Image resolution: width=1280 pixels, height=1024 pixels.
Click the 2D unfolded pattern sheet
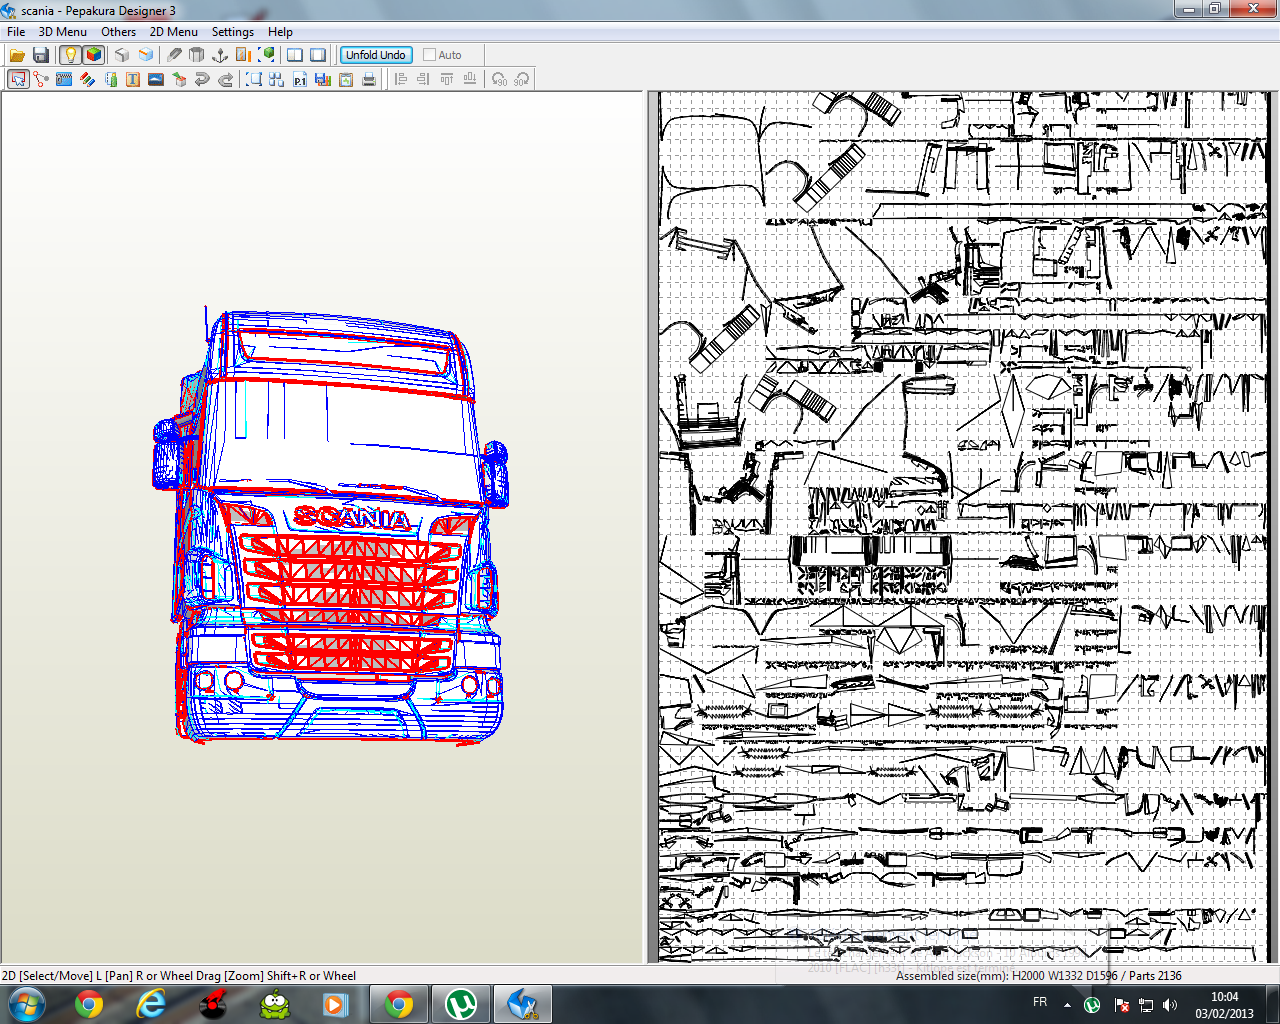tap(962, 527)
